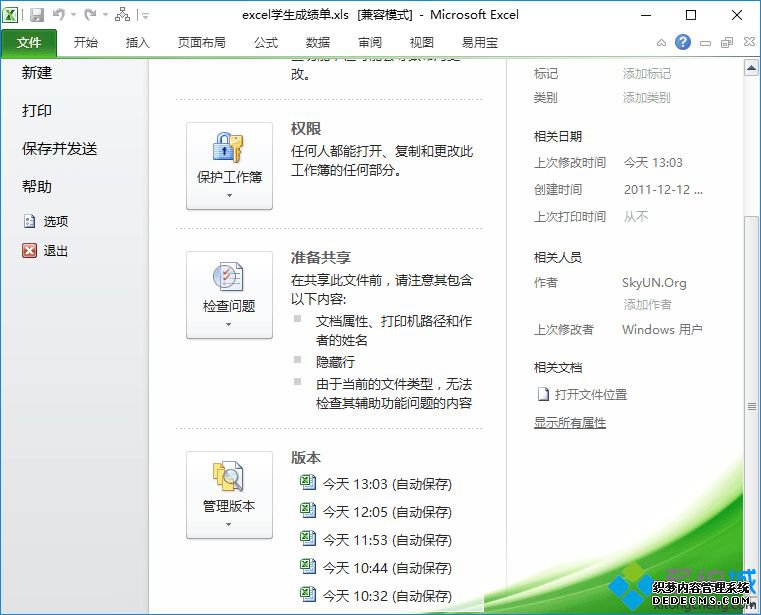This screenshot has width=761, height=615.
Task: Click the lock and key icon
Action: tap(228, 147)
